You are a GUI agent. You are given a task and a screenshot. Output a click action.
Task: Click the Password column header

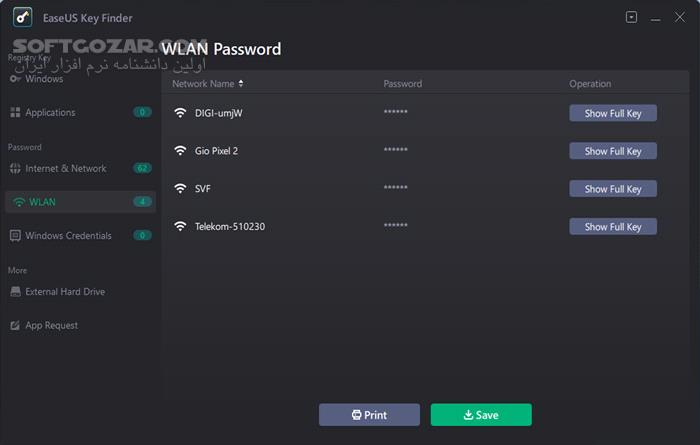click(x=403, y=83)
